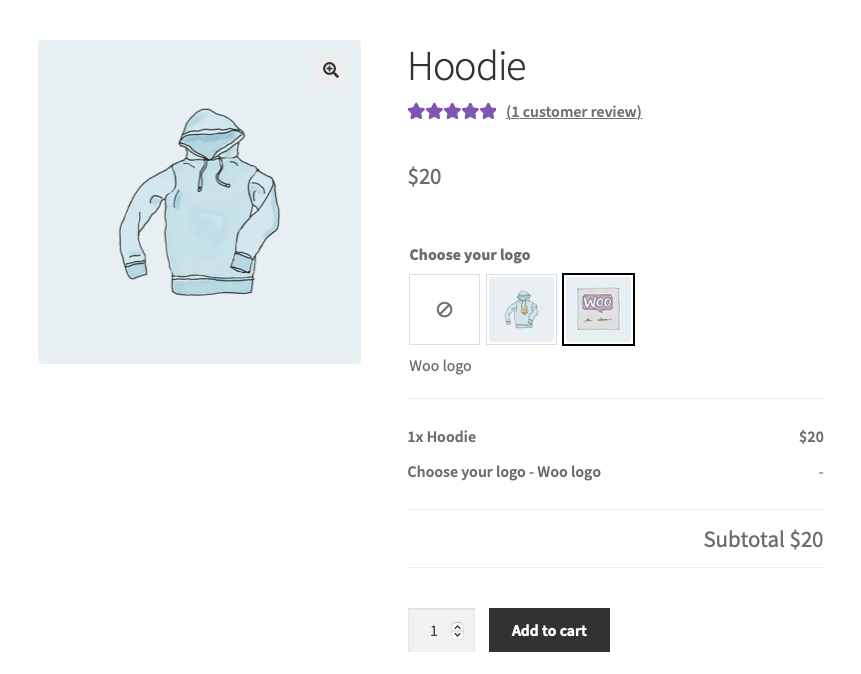Click the five-star rating icons
This screenshot has height=674, width=861.
pyautogui.click(x=452, y=112)
